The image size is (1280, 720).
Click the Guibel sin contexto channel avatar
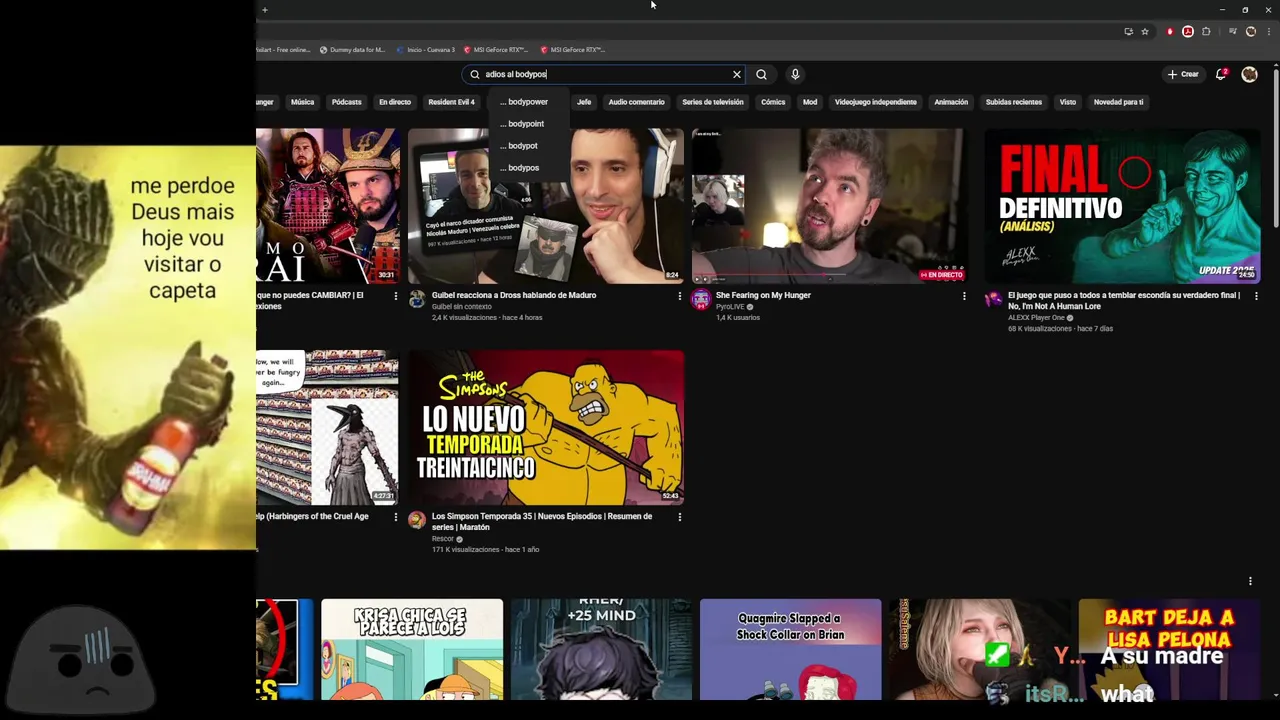pyautogui.click(x=417, y=299)
